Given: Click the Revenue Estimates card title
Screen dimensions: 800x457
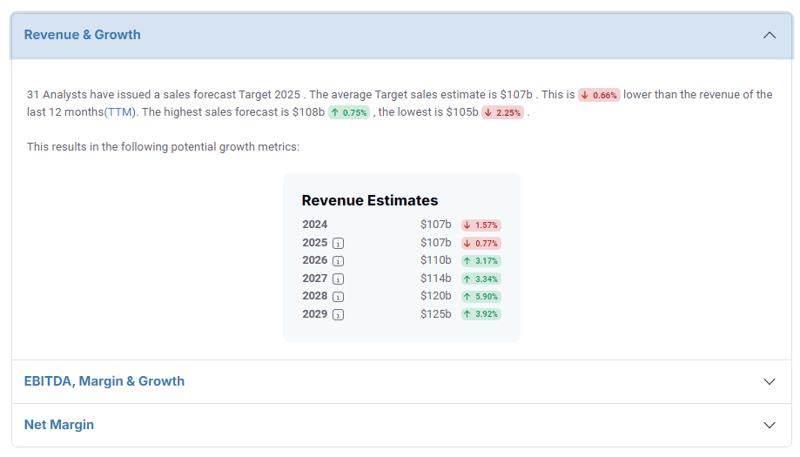Looking at the screenshot, I should 370,200.
